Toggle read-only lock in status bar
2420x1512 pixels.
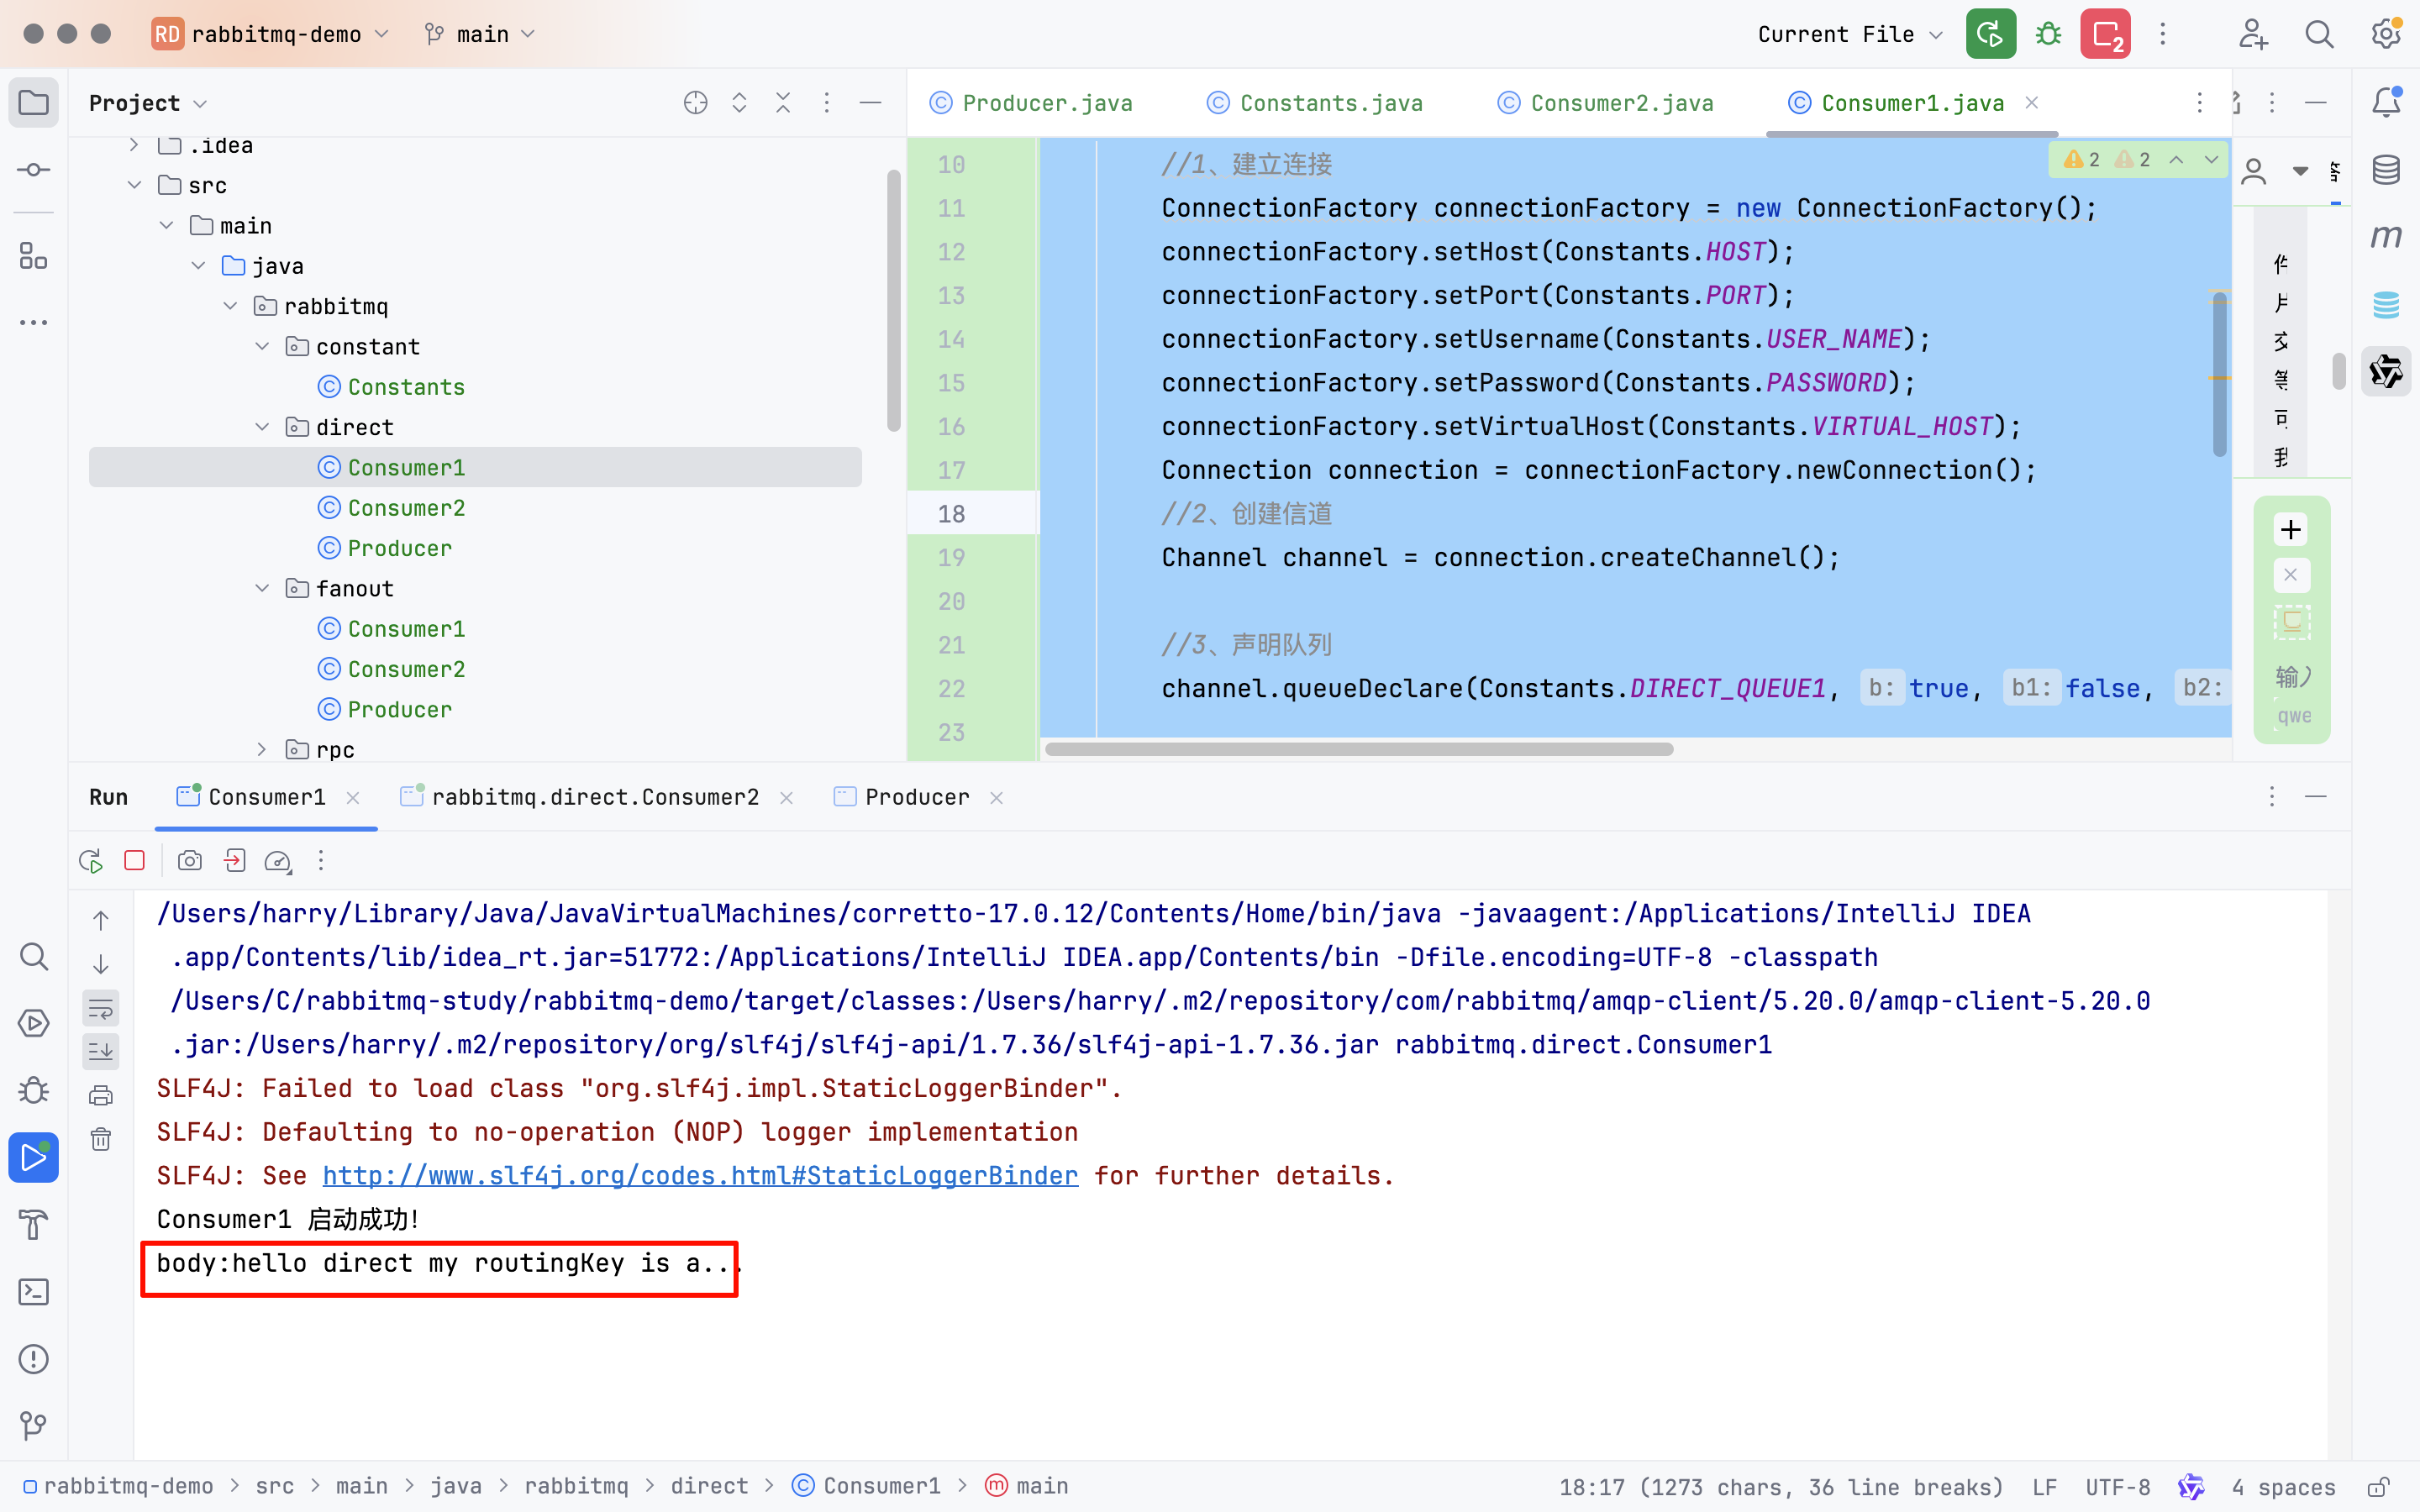click(x=2379, y=1487)
